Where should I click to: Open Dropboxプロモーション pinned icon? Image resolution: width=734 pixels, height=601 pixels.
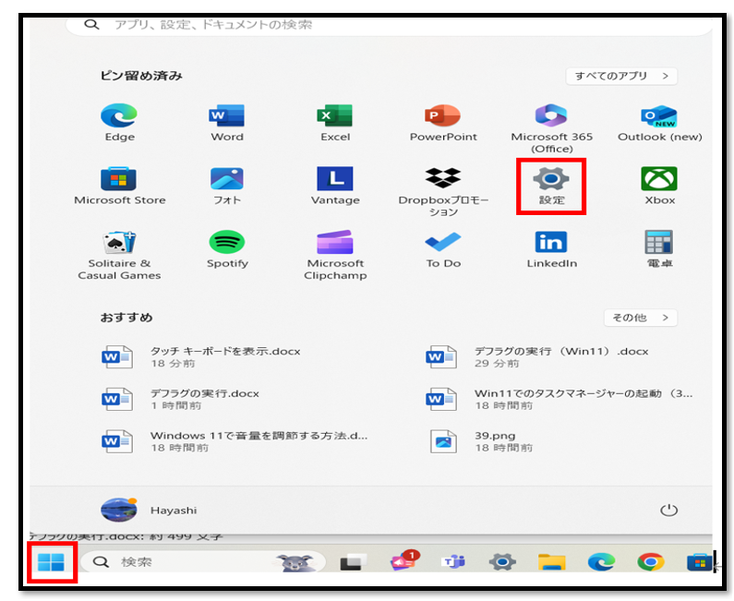tap(443, 192)
